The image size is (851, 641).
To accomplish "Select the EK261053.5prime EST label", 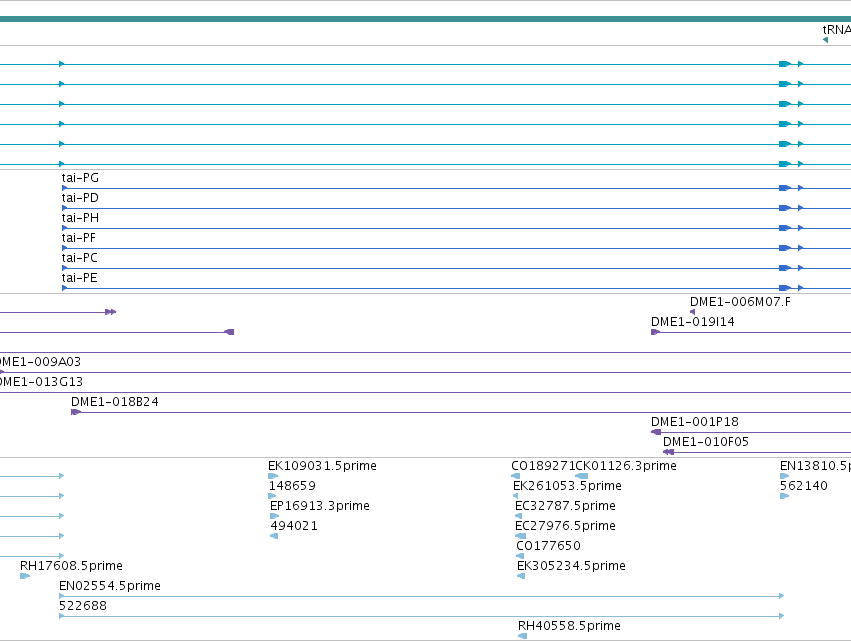I will coord(567,486).
